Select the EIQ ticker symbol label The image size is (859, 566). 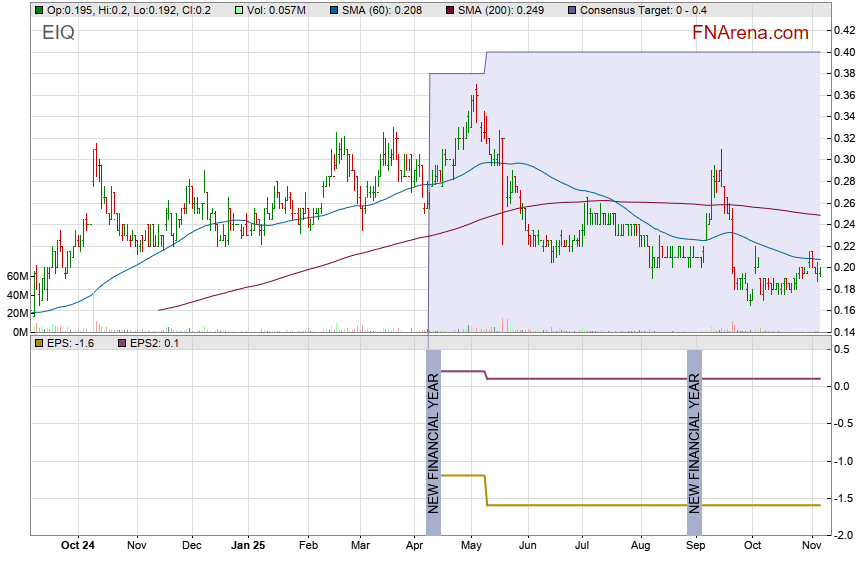pyautogui.click(x=58, y=33)
